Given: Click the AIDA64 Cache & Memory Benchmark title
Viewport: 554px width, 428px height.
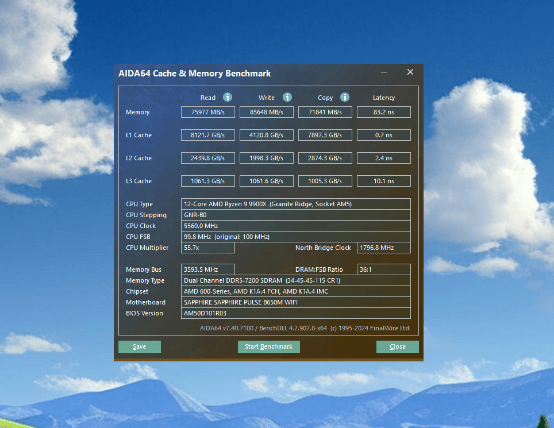Looking at the screenshot, I should tap(195, 74).
